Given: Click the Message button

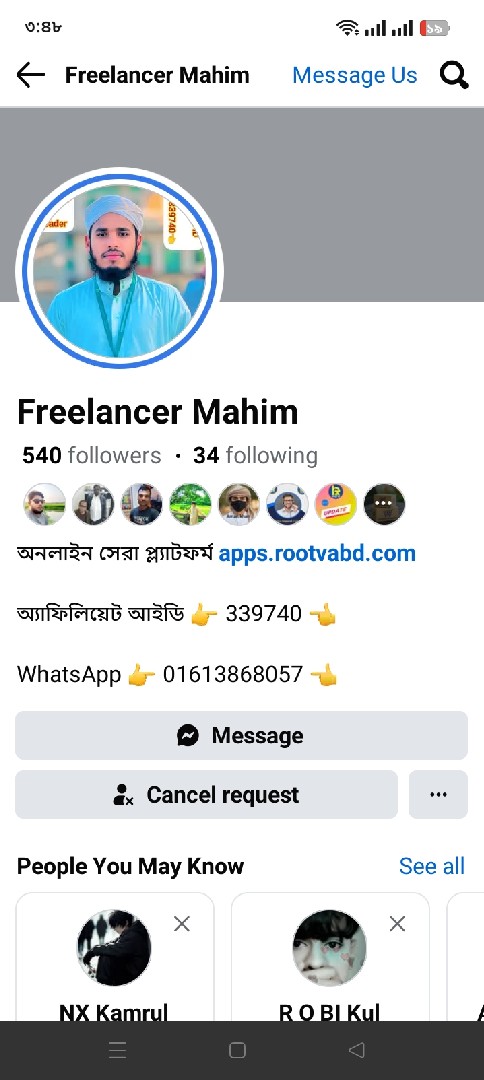Looking at the screenshot, I should point(242,735).
